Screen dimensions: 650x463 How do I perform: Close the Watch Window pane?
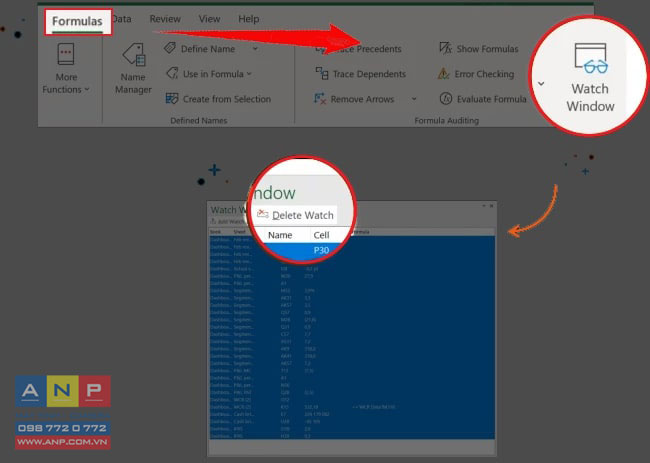tap(491, 206)
